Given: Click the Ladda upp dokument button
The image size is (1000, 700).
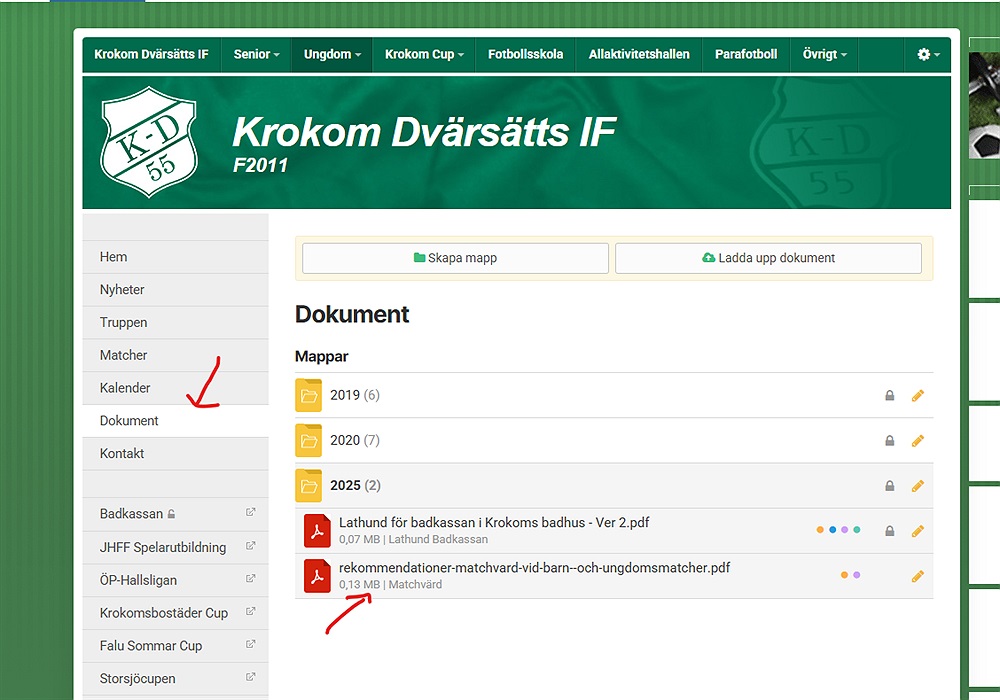Looking at the screenshot, I should 768,258.
